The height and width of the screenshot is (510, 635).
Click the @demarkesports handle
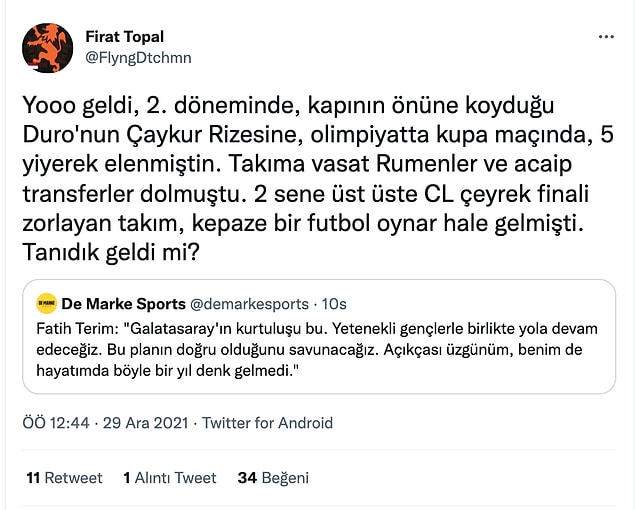tap(249, 304)
